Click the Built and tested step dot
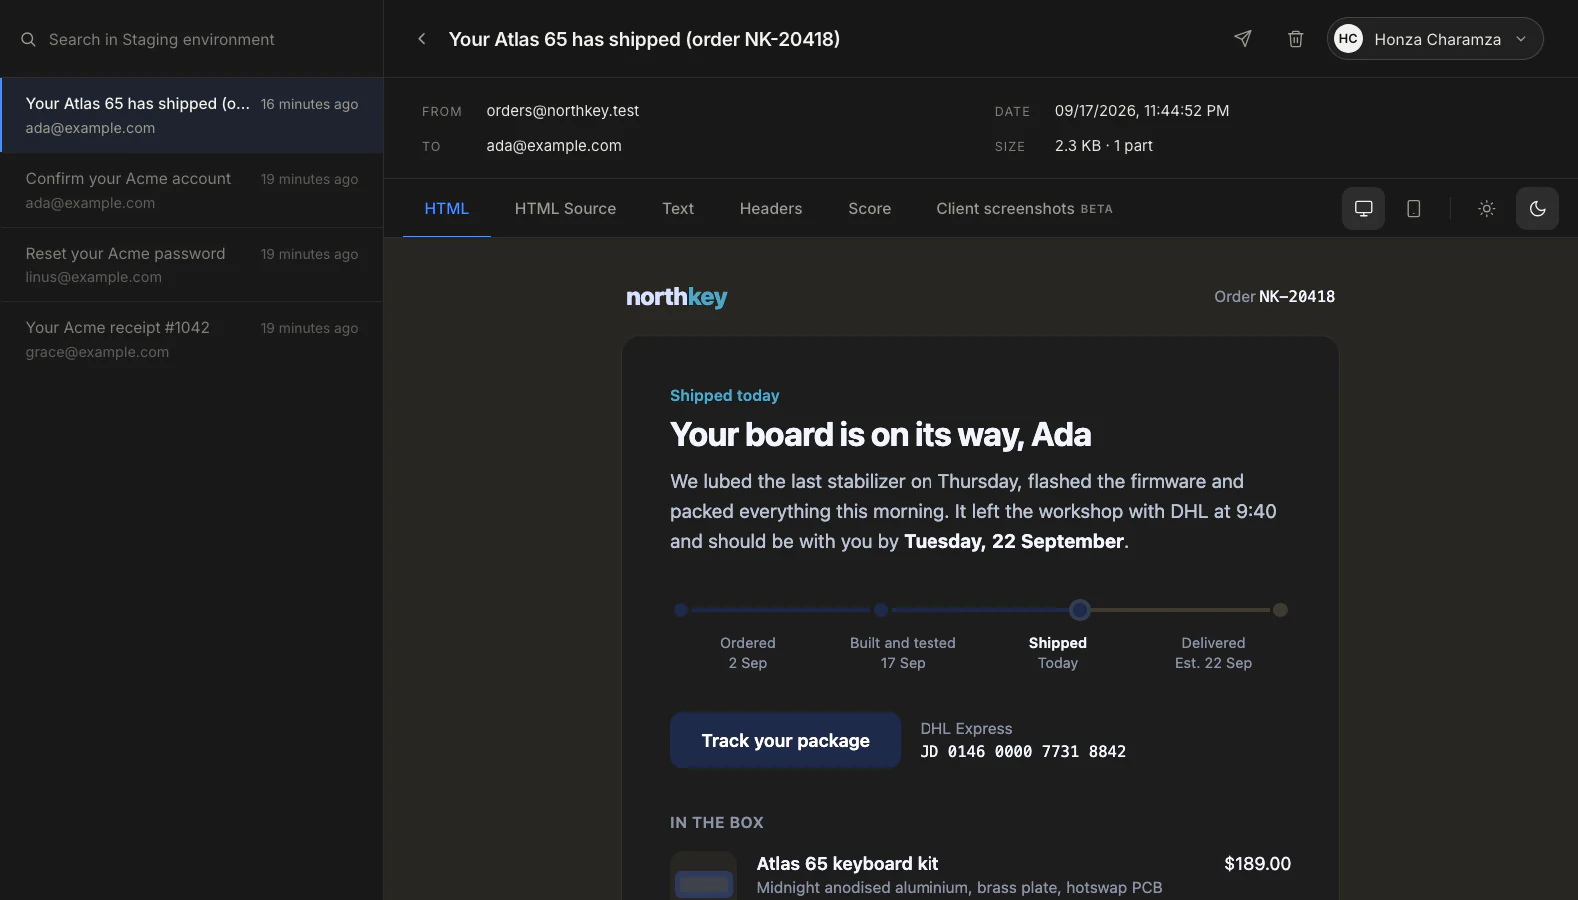 pyautogui.click(x=881, y=610)
